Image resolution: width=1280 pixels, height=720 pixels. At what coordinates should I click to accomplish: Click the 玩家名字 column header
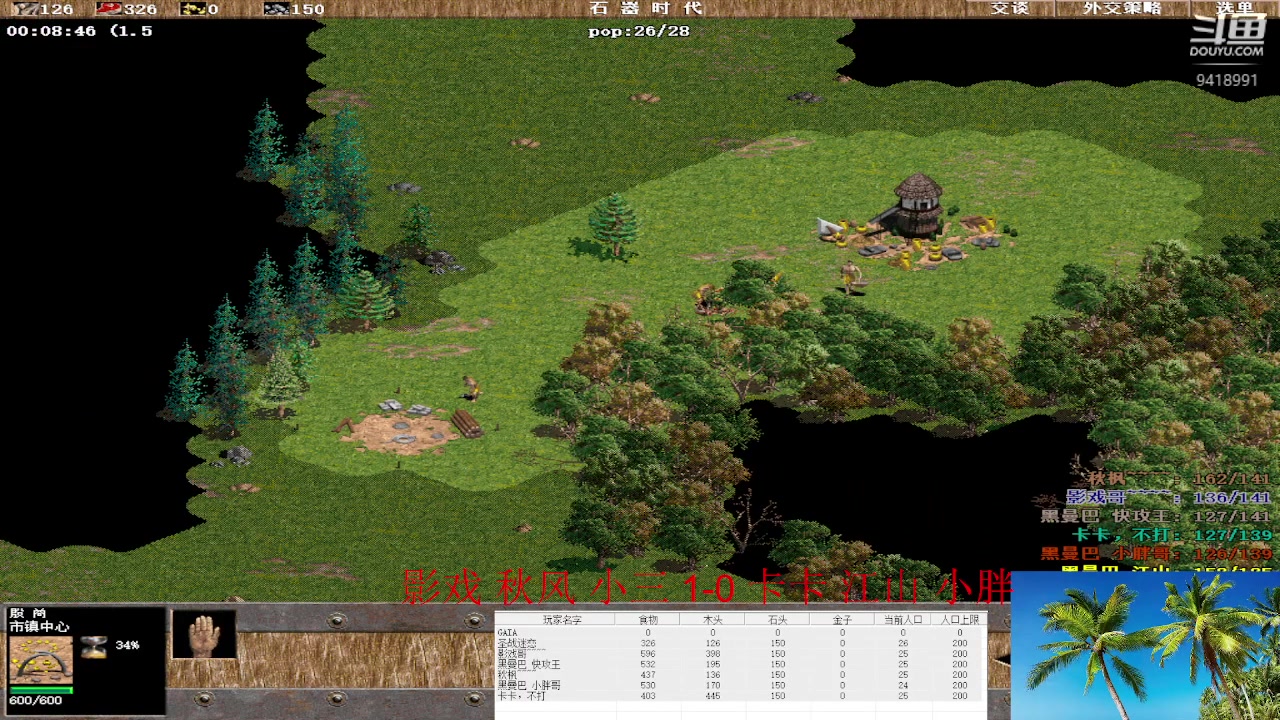click(562, 620)
